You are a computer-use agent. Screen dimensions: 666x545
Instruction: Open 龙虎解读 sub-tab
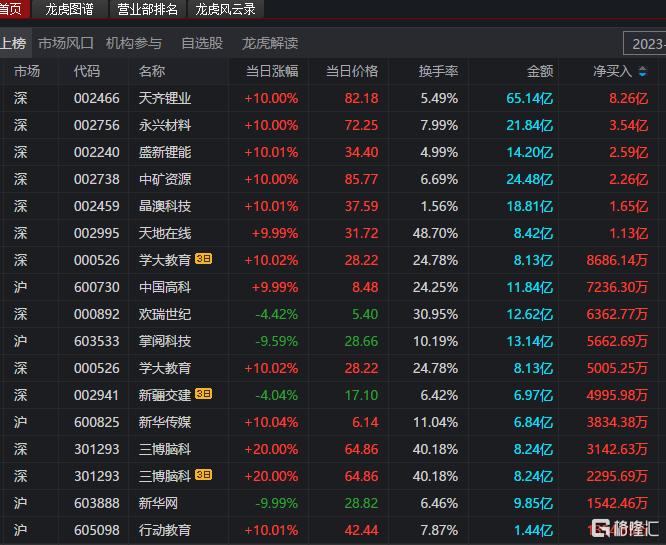270,43
